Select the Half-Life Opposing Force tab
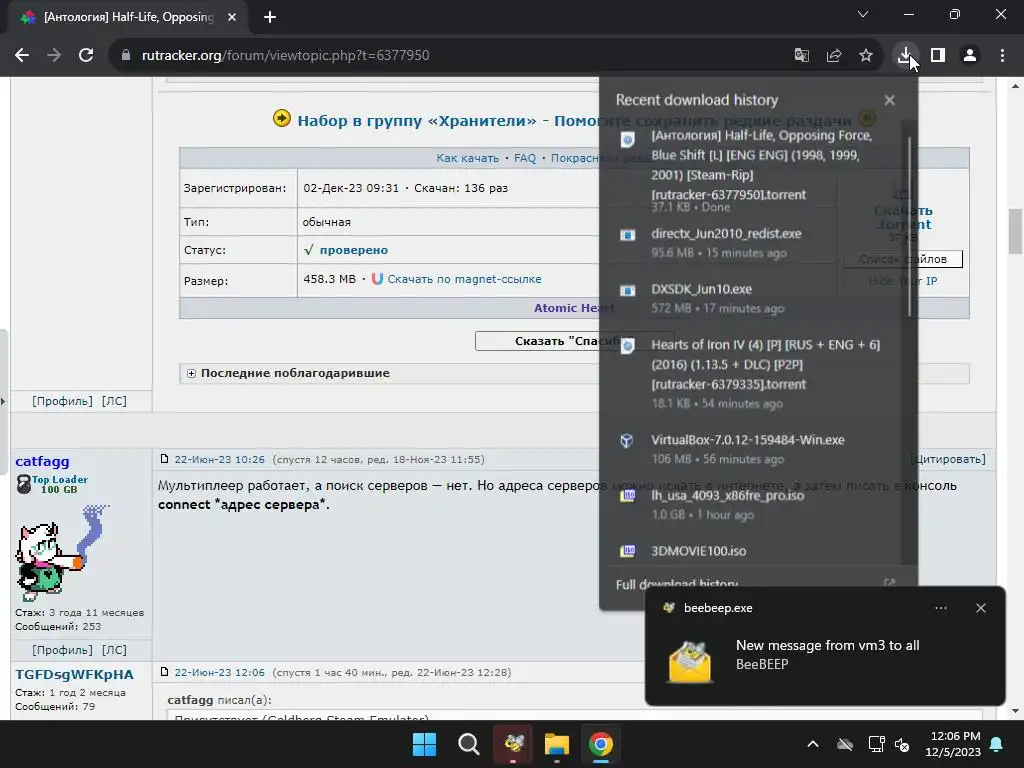 point(129,17)
